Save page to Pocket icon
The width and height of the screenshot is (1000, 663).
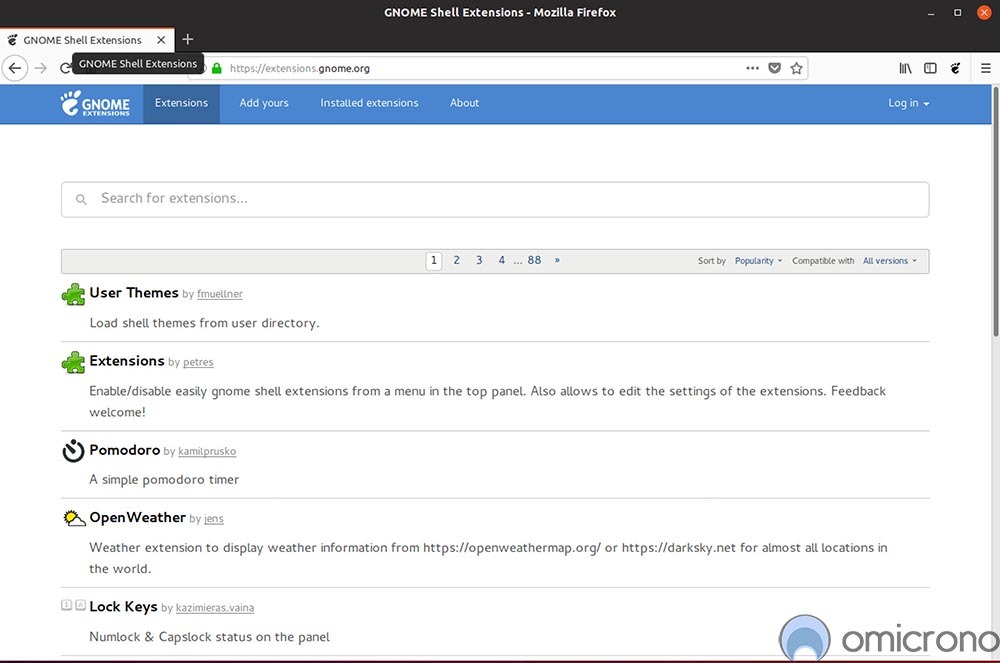point(774,68)
